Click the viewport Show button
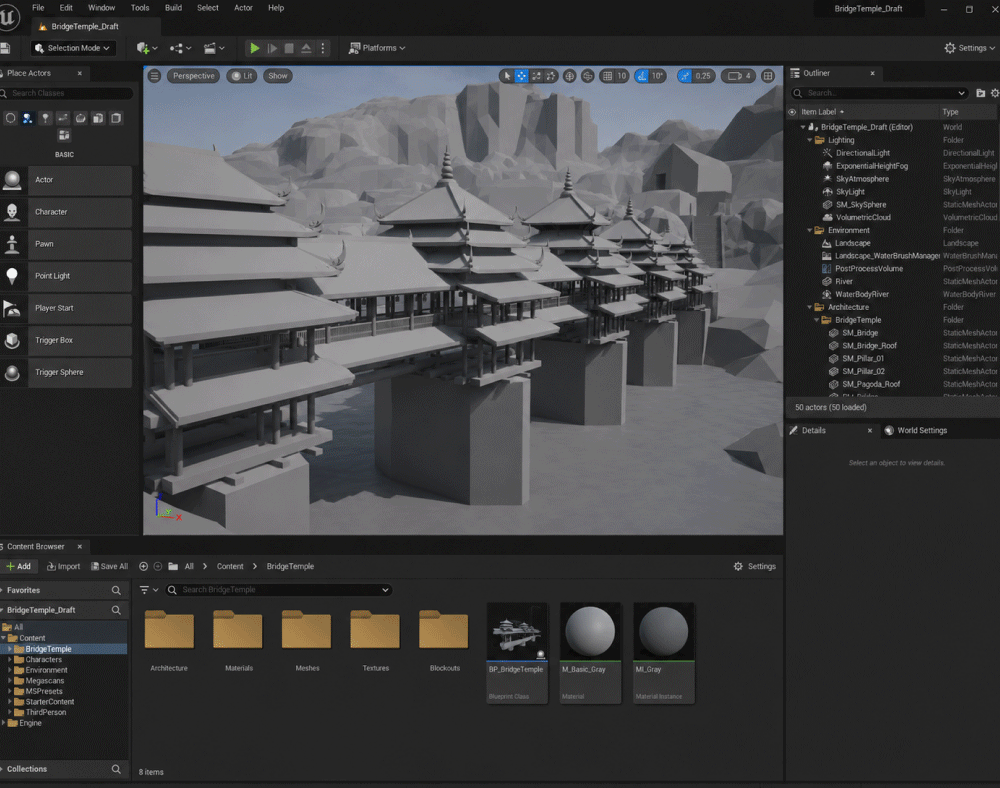The height and width of the screenshot is (788, 1000). (277, 76)
